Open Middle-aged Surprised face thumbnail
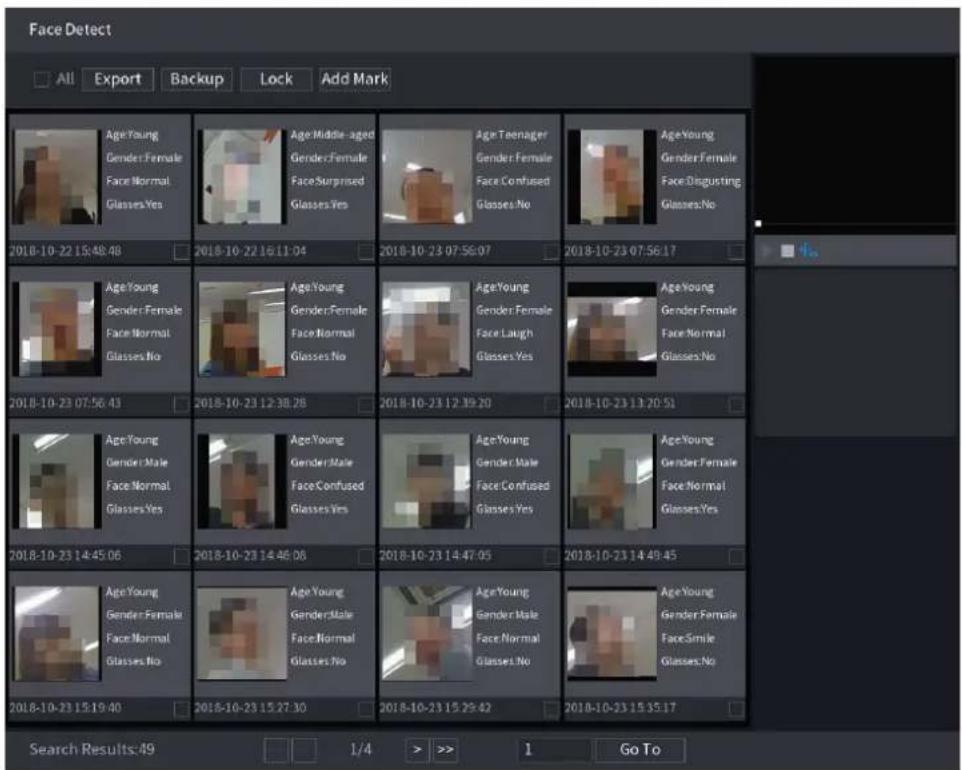962x770 pixels. 242,177
